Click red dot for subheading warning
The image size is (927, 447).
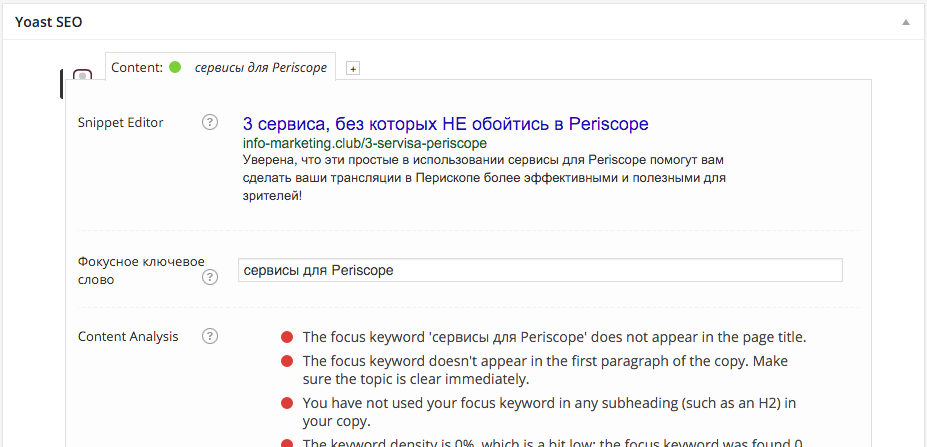[287, 403]
